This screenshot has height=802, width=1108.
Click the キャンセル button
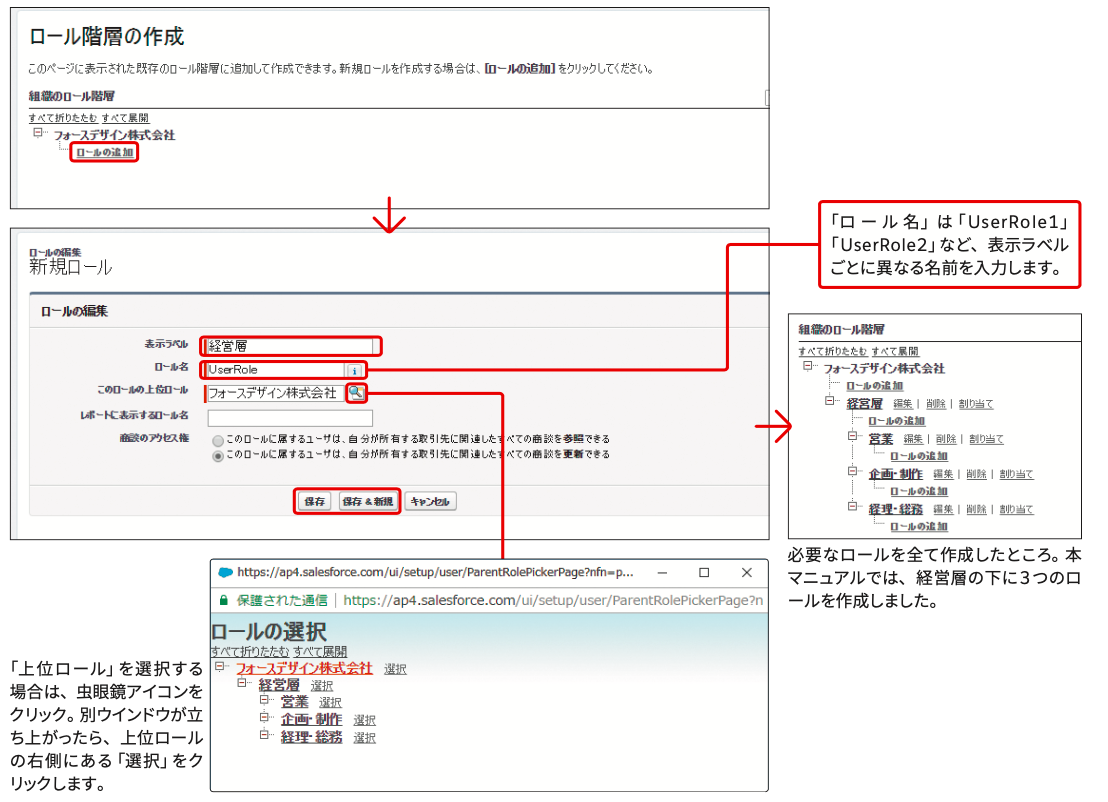pos(430,502)
